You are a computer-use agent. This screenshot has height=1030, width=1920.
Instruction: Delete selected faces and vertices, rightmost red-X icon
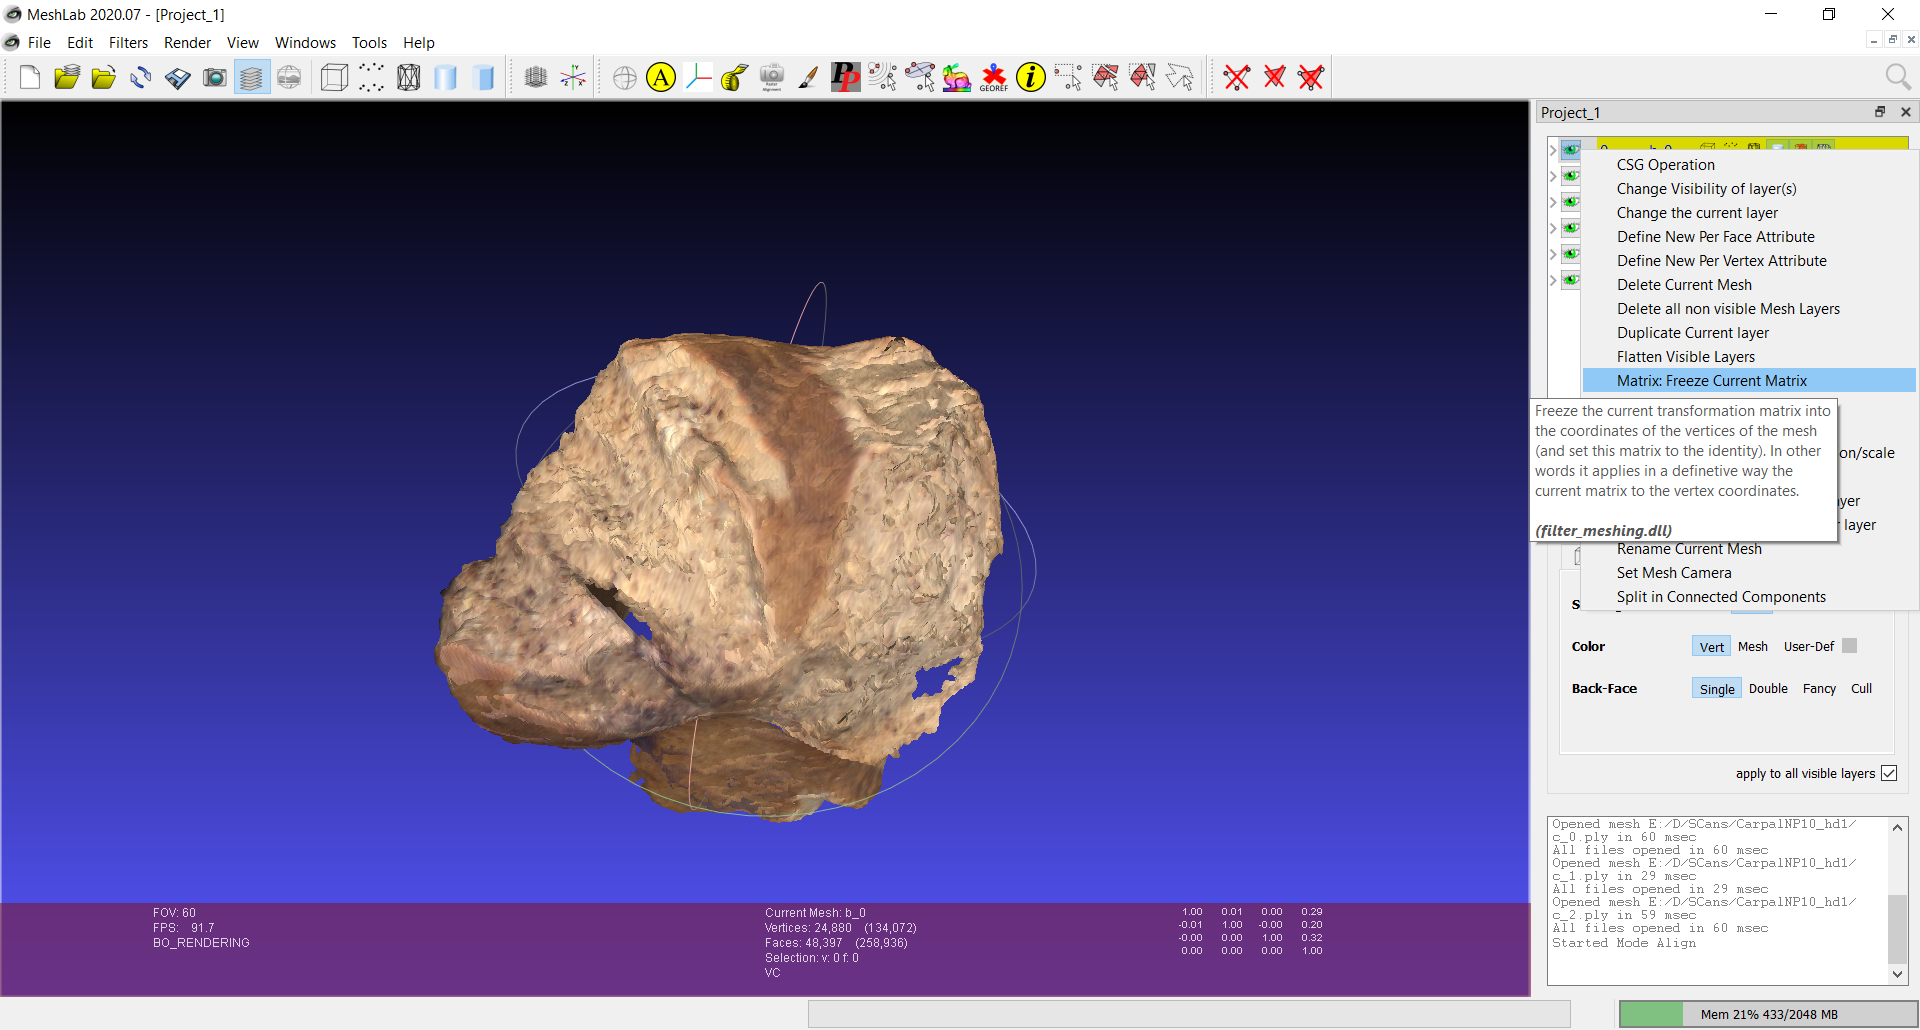[x=1311, y=77]
